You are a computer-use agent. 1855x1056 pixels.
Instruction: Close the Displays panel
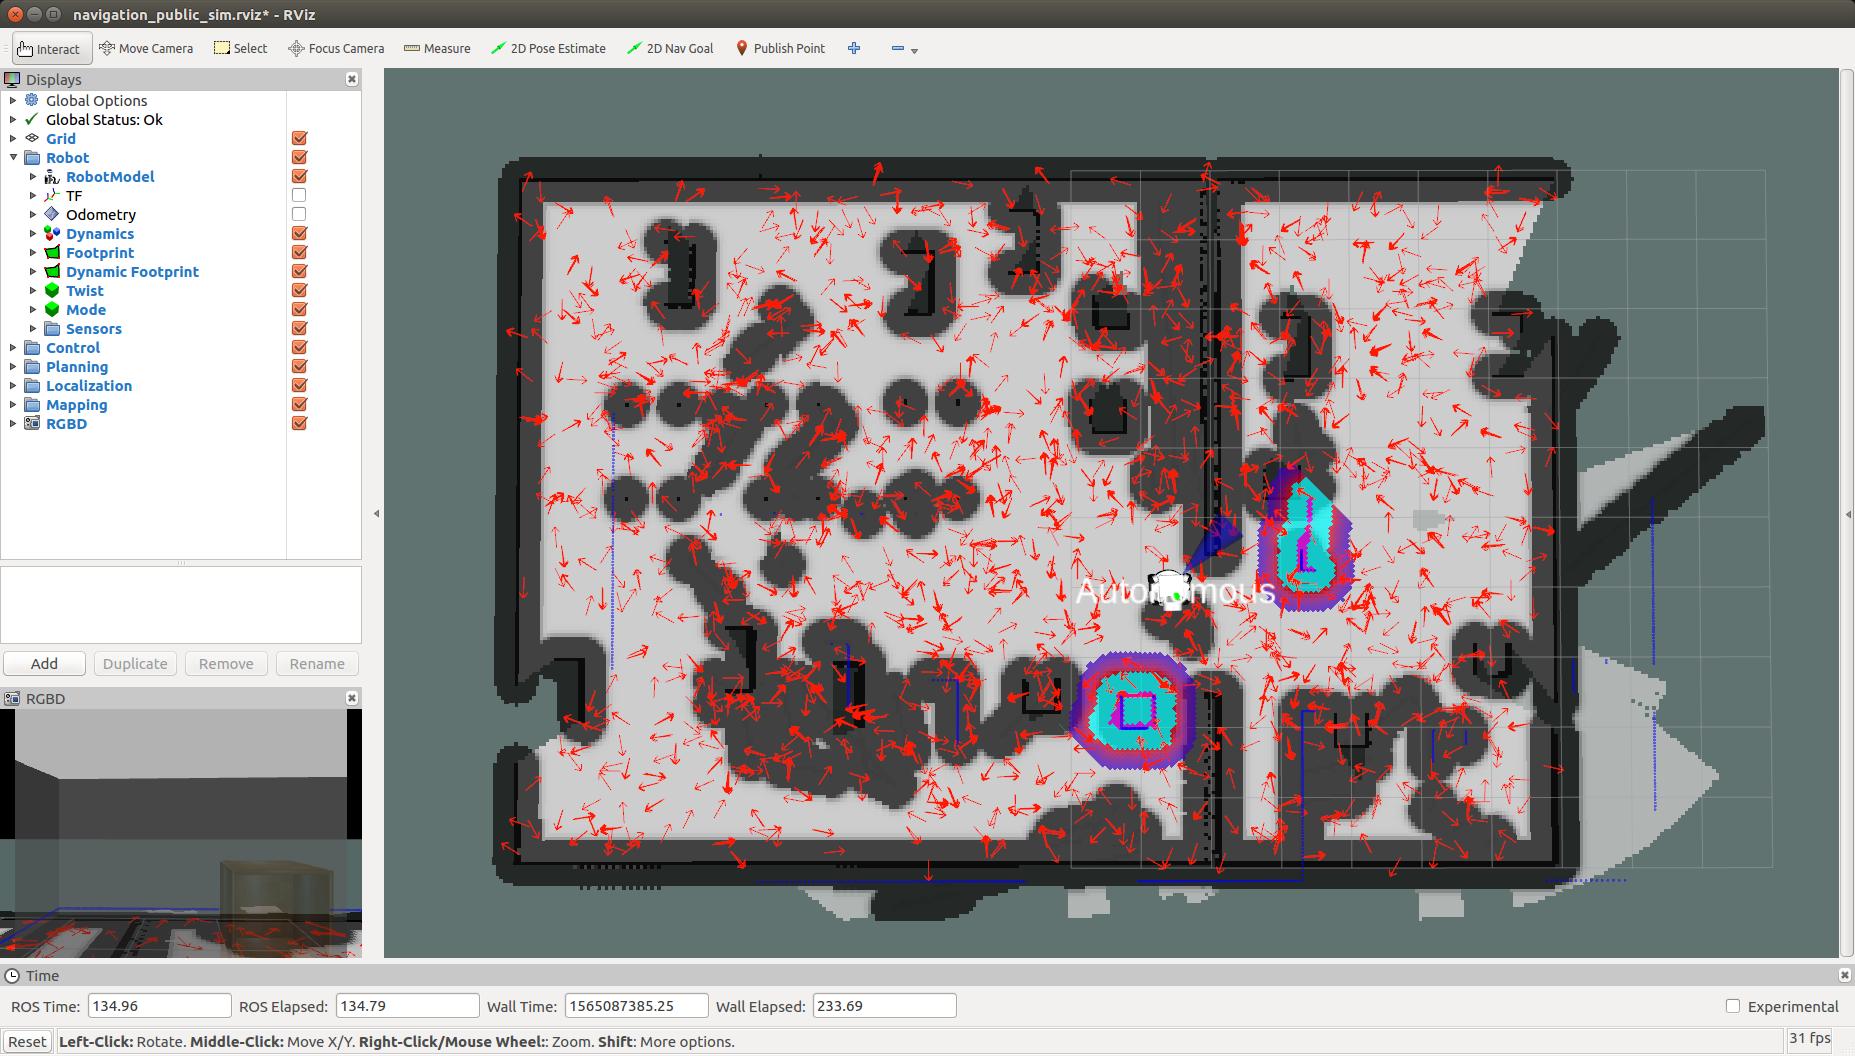(x=352, y=79)
